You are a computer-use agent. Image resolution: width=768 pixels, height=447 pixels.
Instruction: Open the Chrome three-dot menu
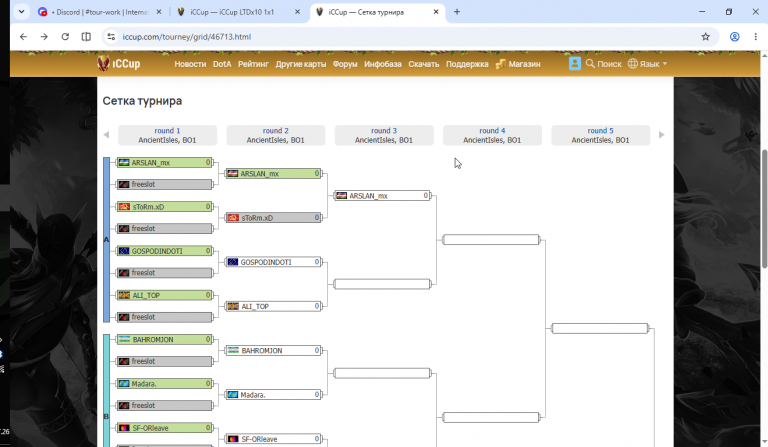click(756, 37)
